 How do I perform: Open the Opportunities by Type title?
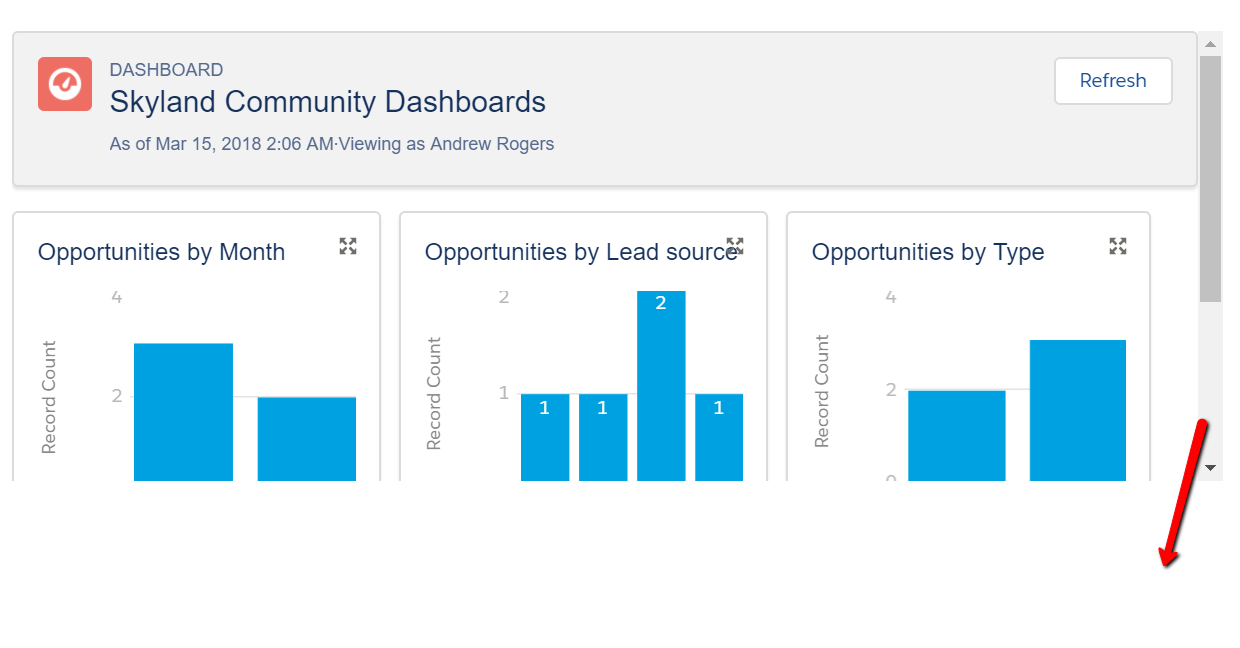(927, 252)
